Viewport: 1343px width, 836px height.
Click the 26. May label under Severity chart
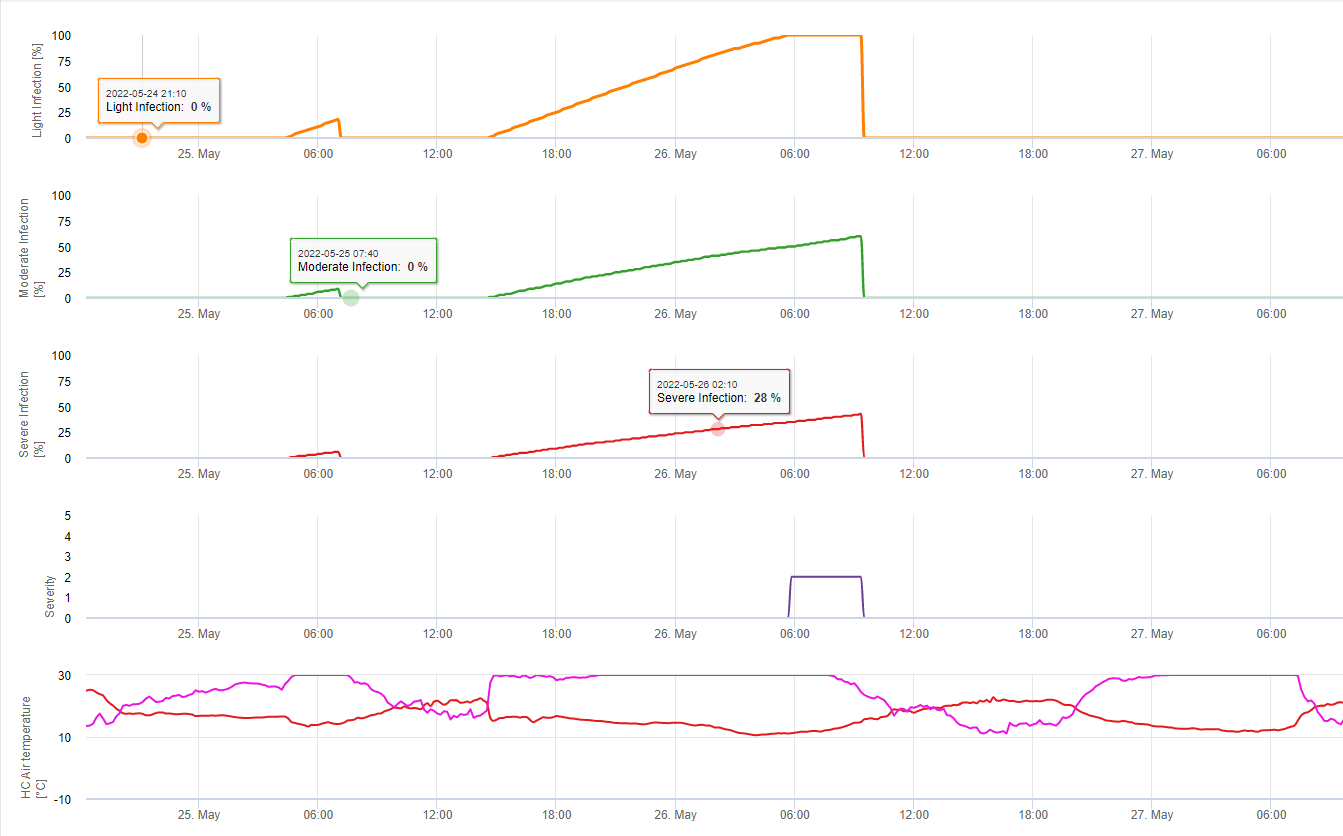pyautogui.click(x=676, y=634)
